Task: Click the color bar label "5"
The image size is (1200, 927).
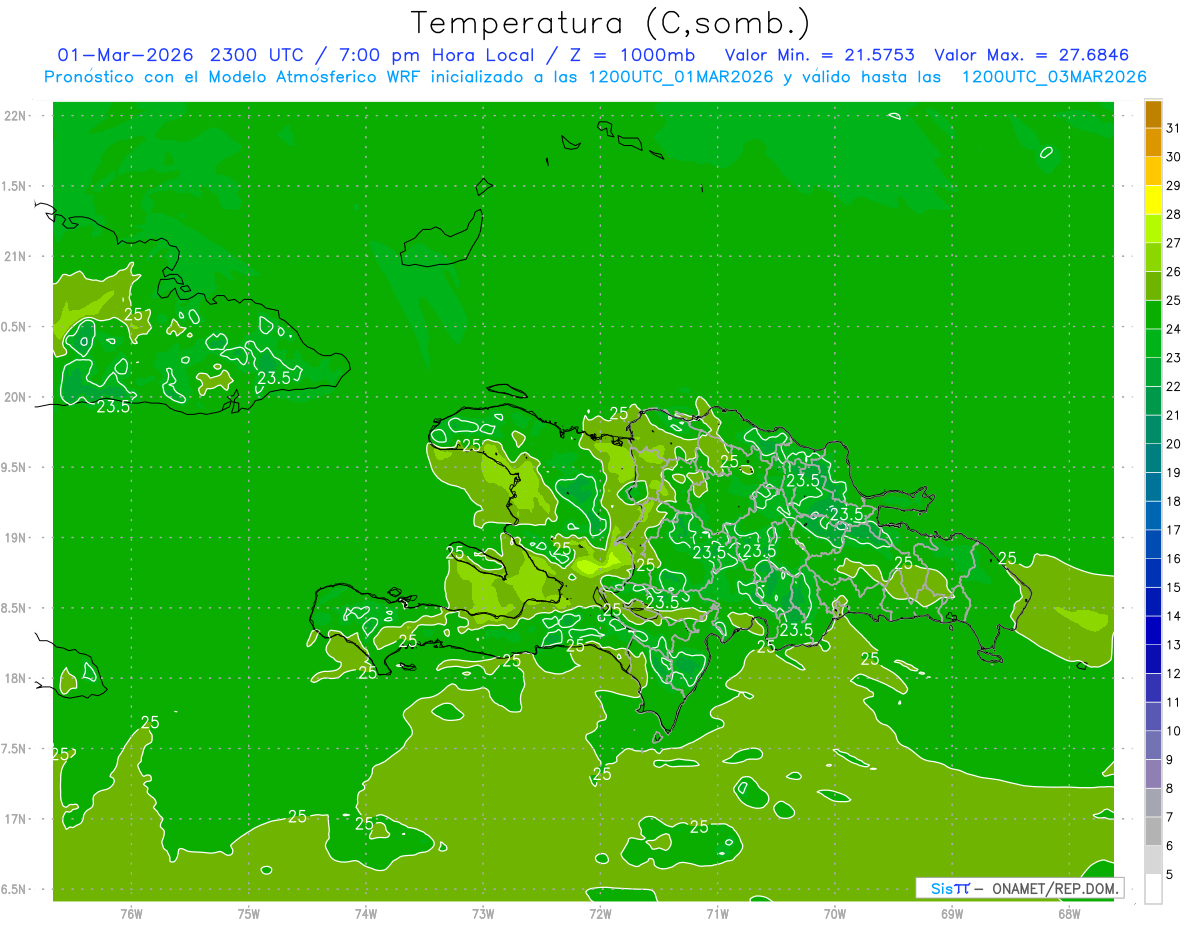Action: pyautogui.click(x=1171, y=875)
